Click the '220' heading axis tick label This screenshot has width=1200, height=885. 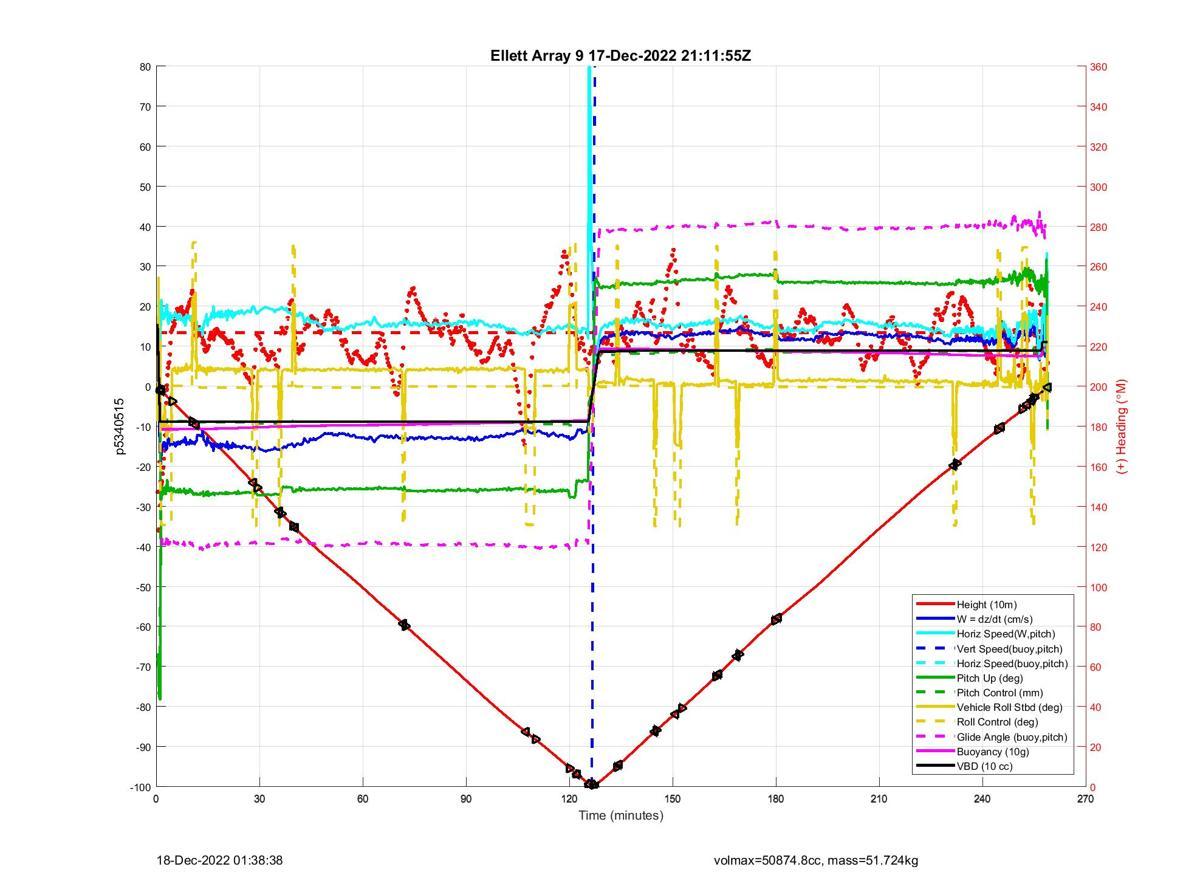click(1099, 347)
